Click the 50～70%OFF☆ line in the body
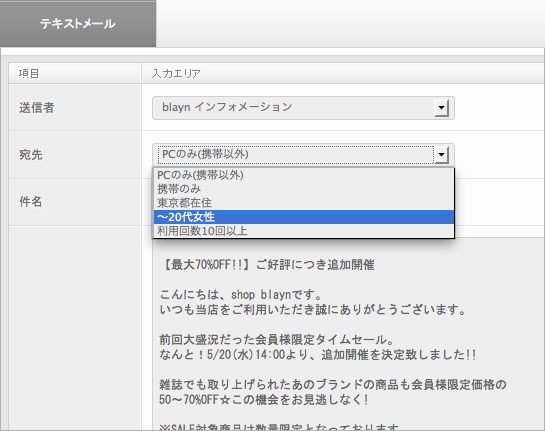 tap(264, 399)
